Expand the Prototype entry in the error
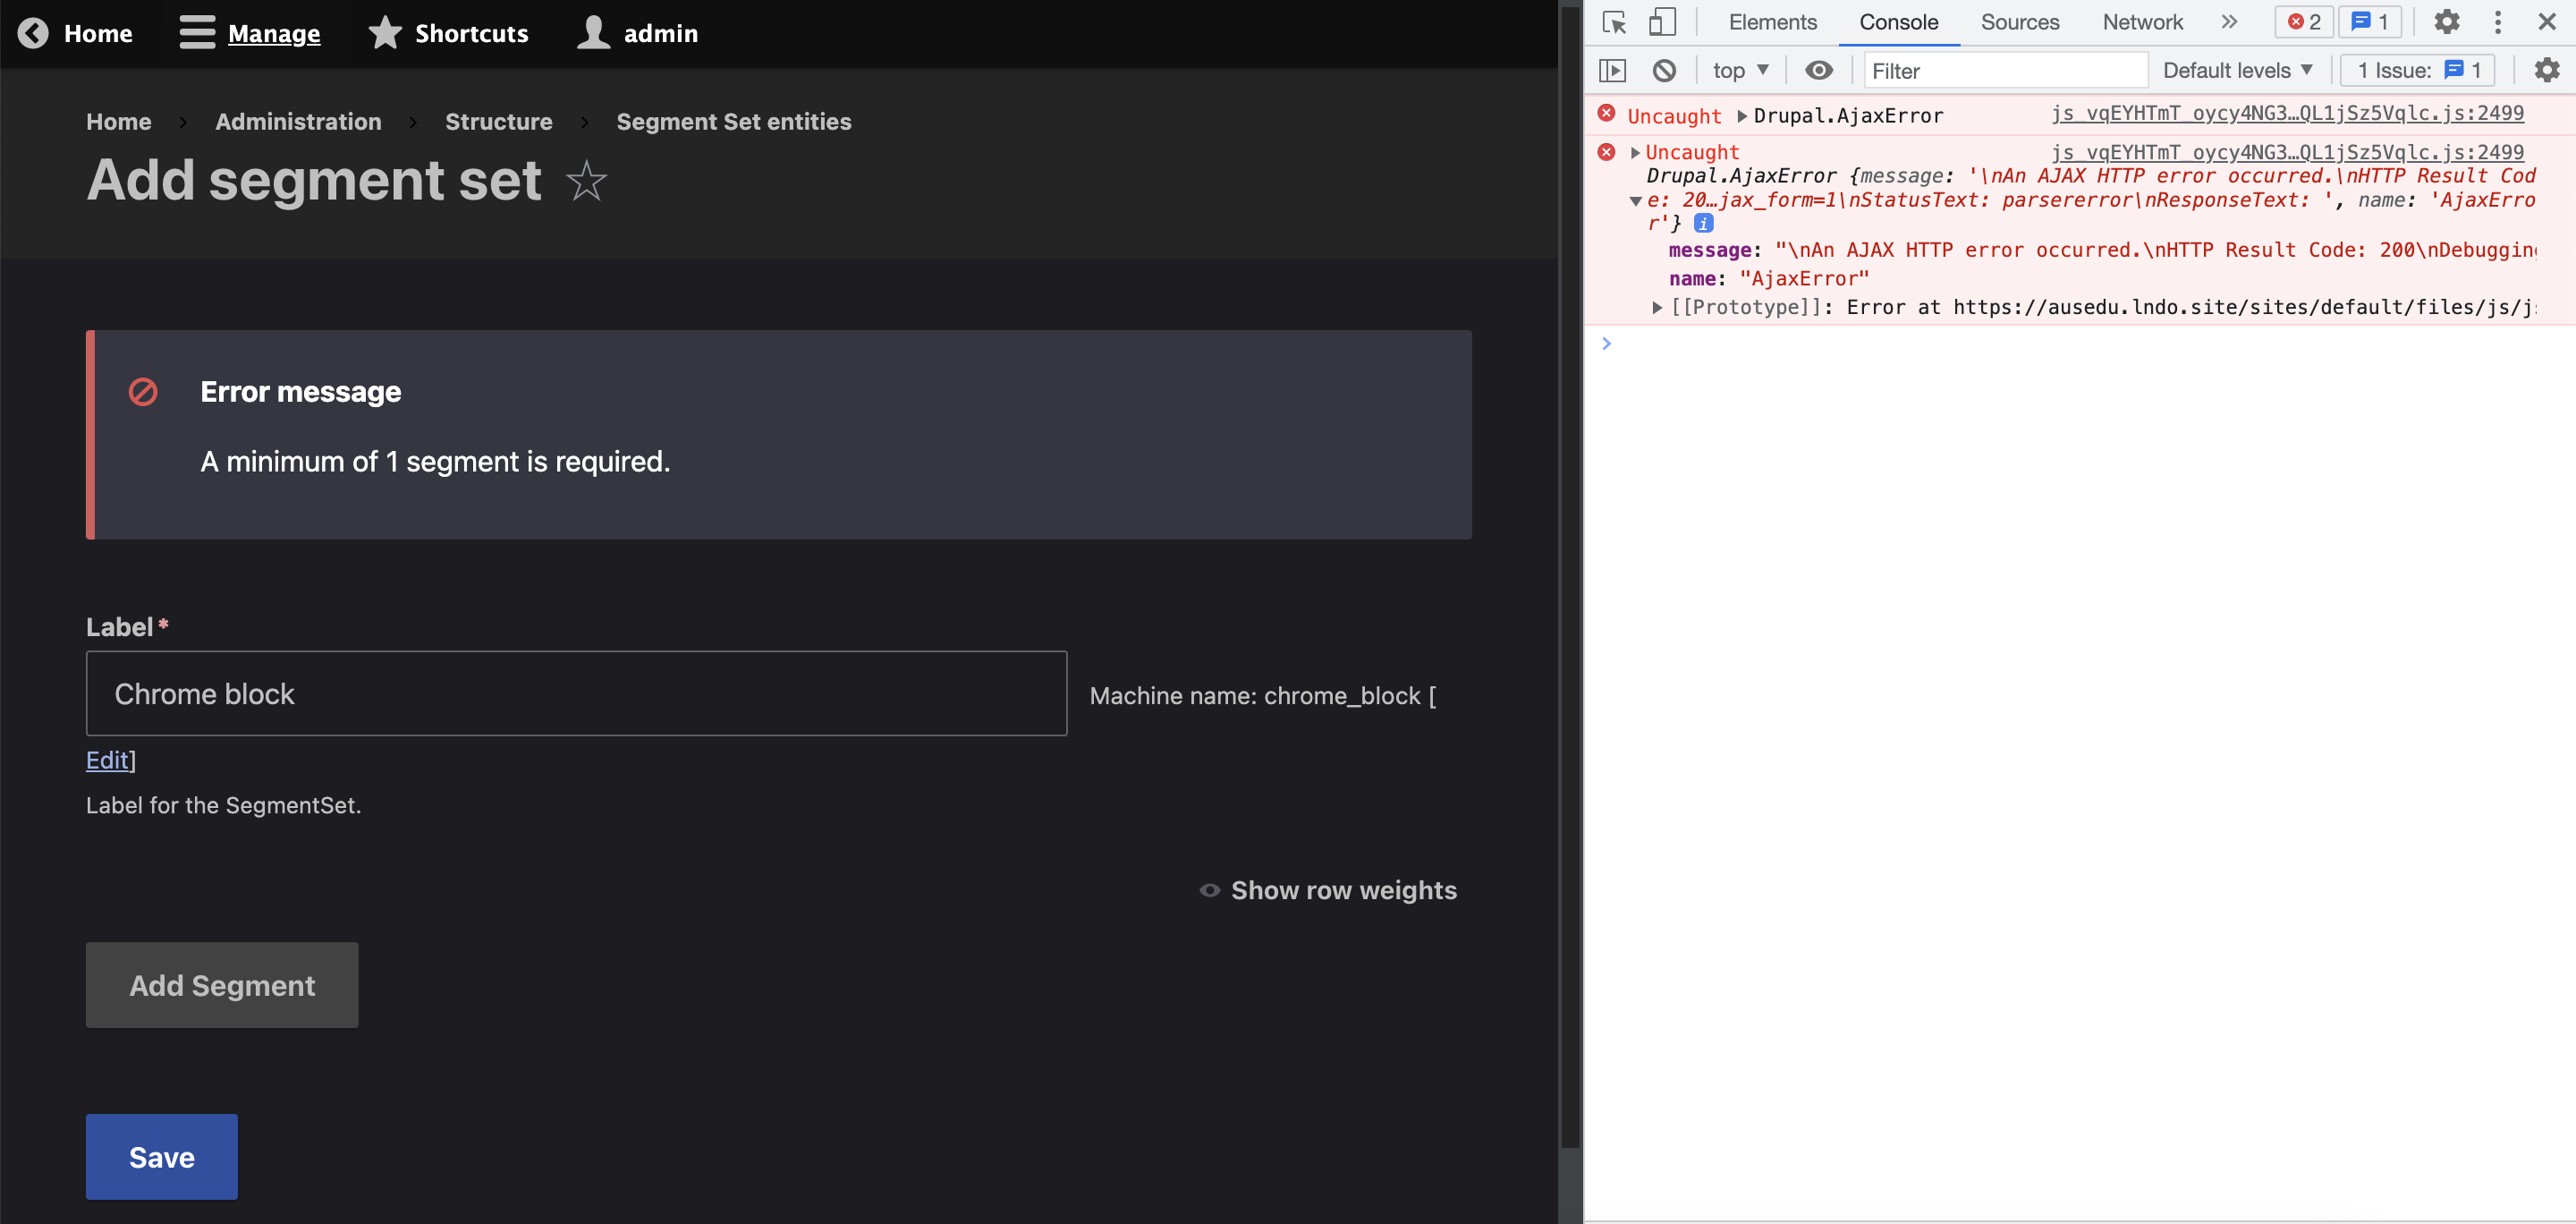Viewport: 2576px width, 1224px height. click(x=1657, y=307)
